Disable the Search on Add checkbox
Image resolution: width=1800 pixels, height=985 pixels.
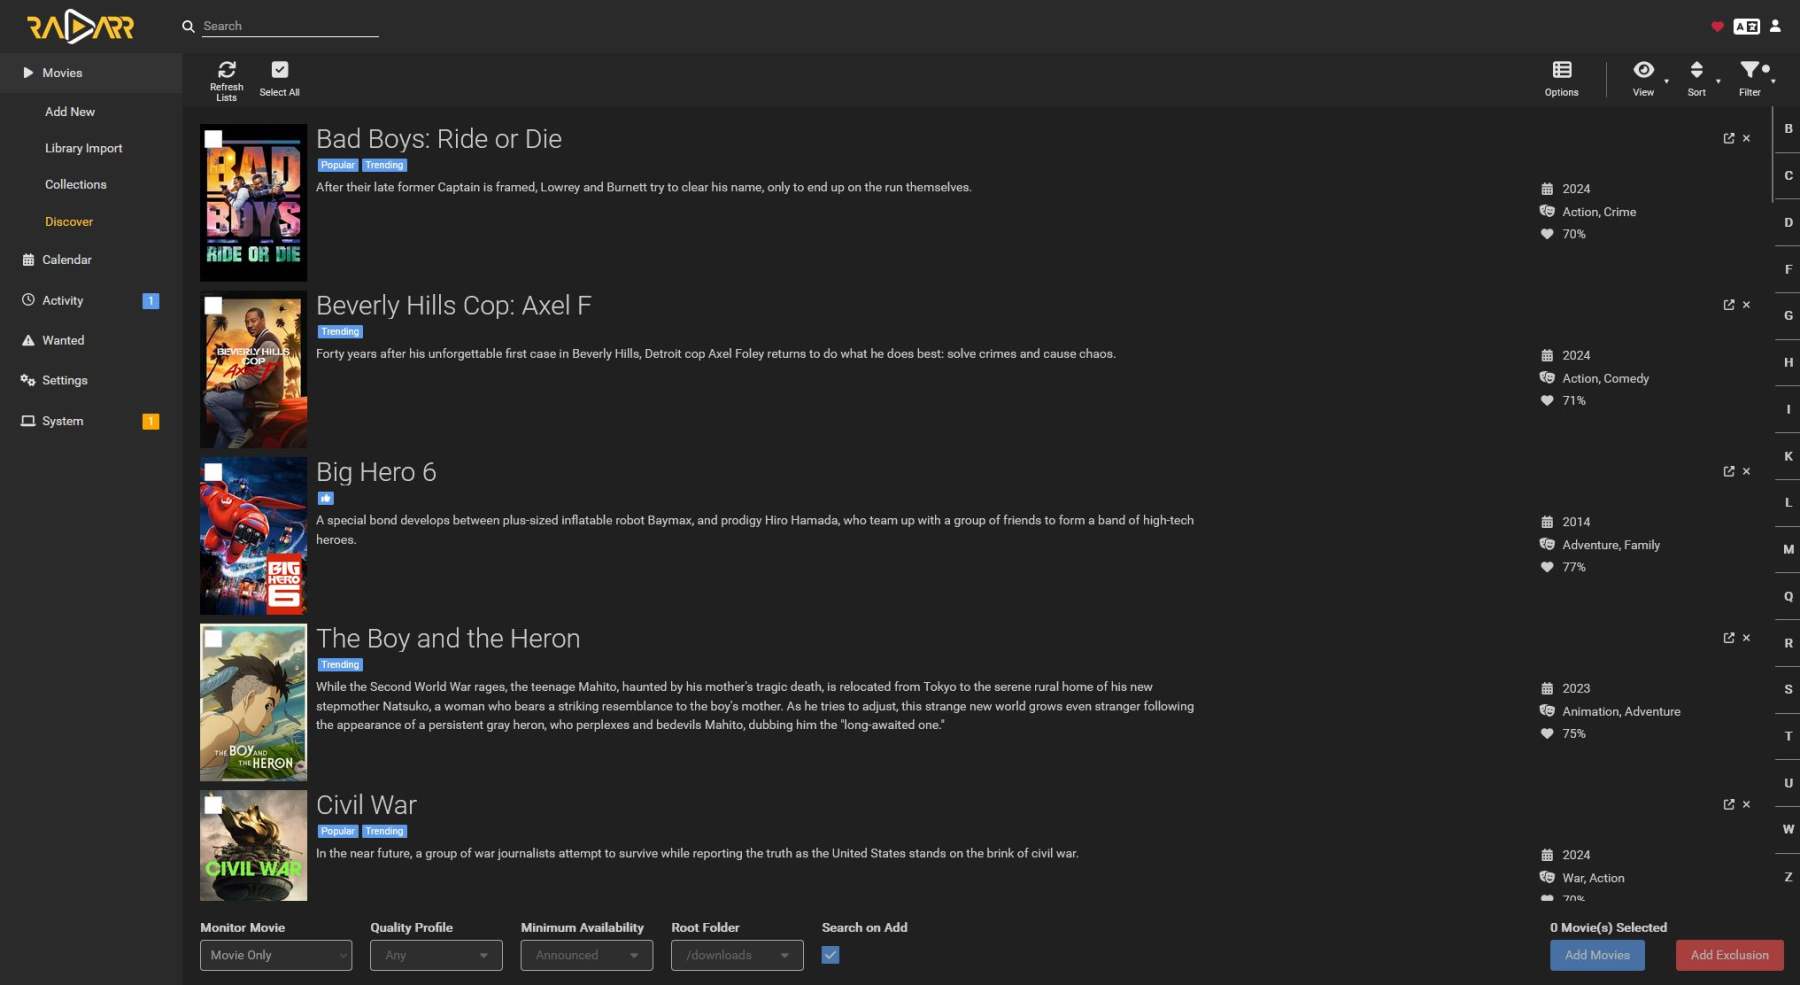(830, 955)
